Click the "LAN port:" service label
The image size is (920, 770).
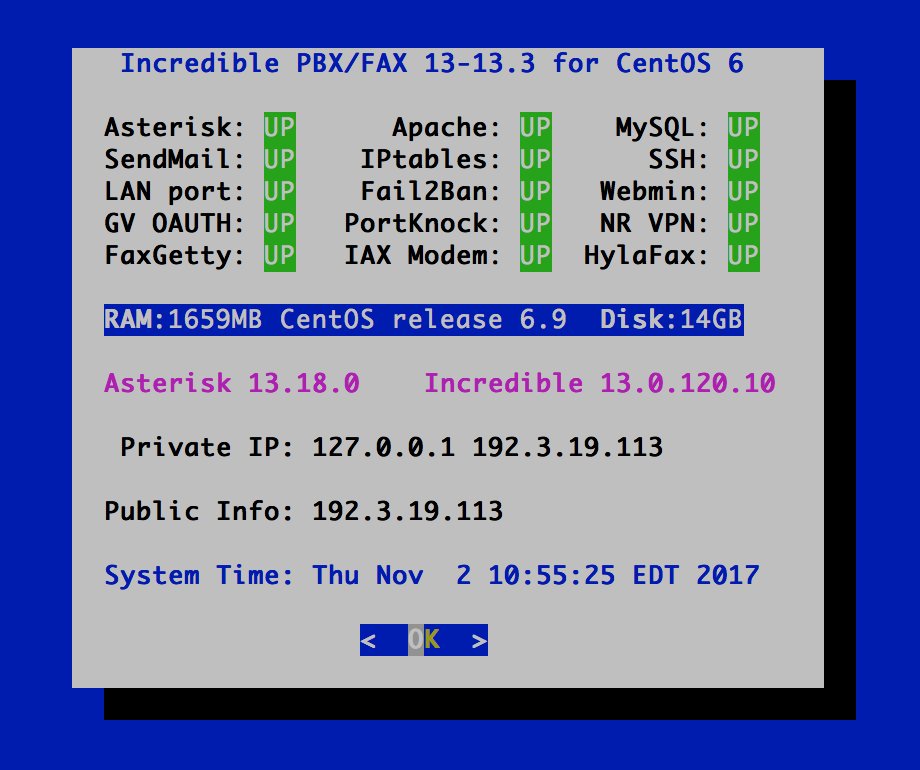click(x=175, y=191)
